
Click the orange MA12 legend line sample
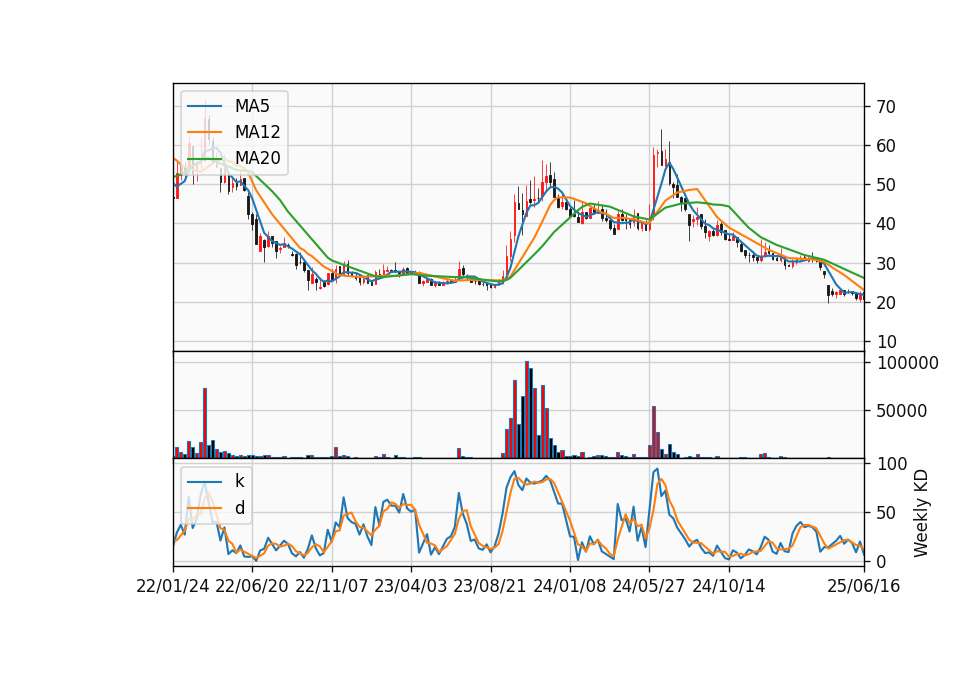point(204,132)
